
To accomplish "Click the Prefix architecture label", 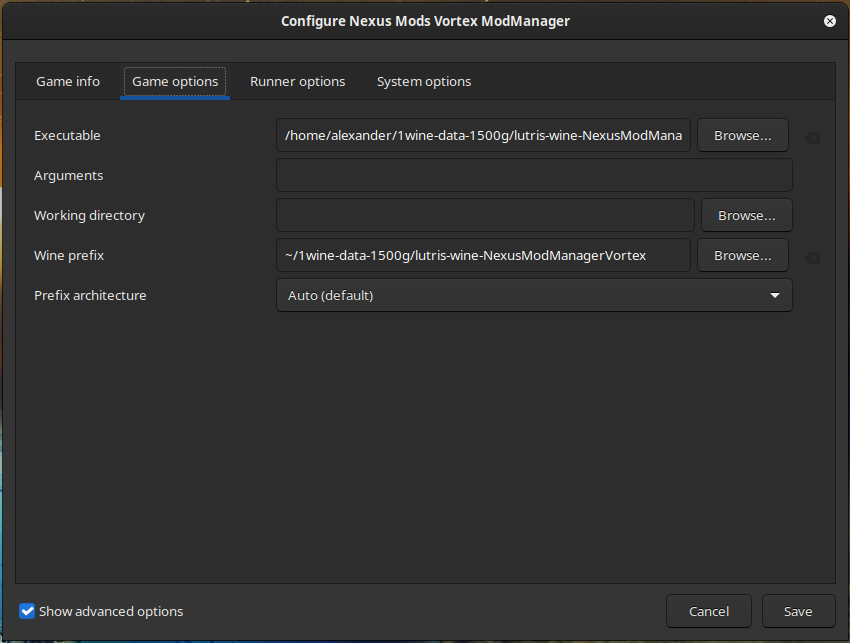I will [x=90, y=295].
